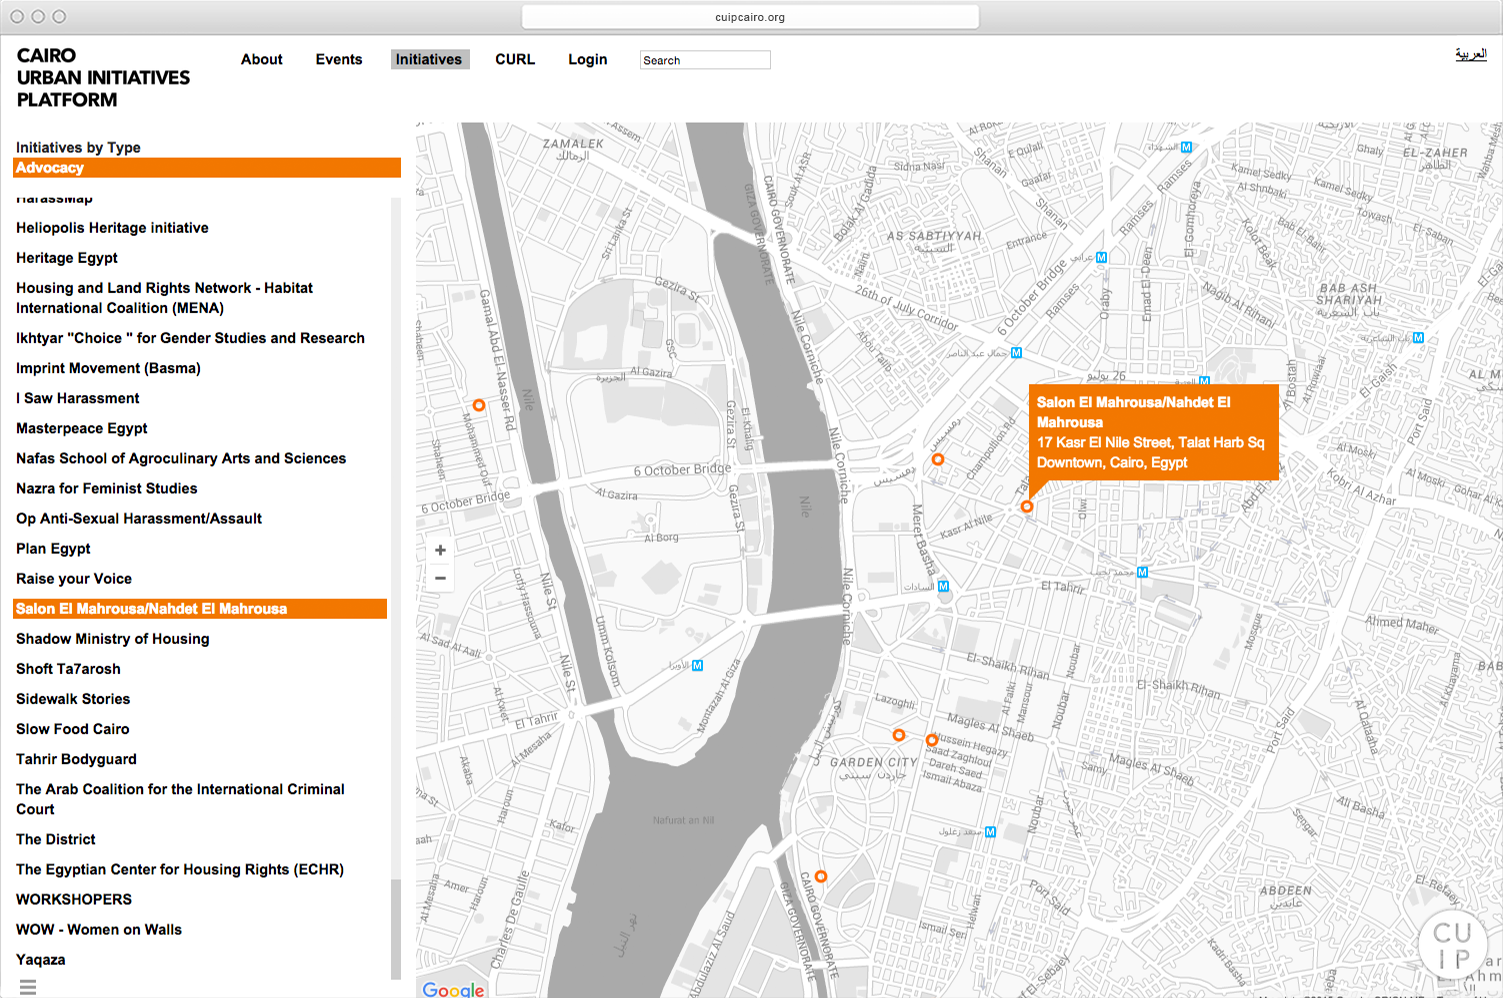This screenshot has height=998, width=1503.
Task: Zoom in the map with plus button
Action: click(x=440, y=550)
